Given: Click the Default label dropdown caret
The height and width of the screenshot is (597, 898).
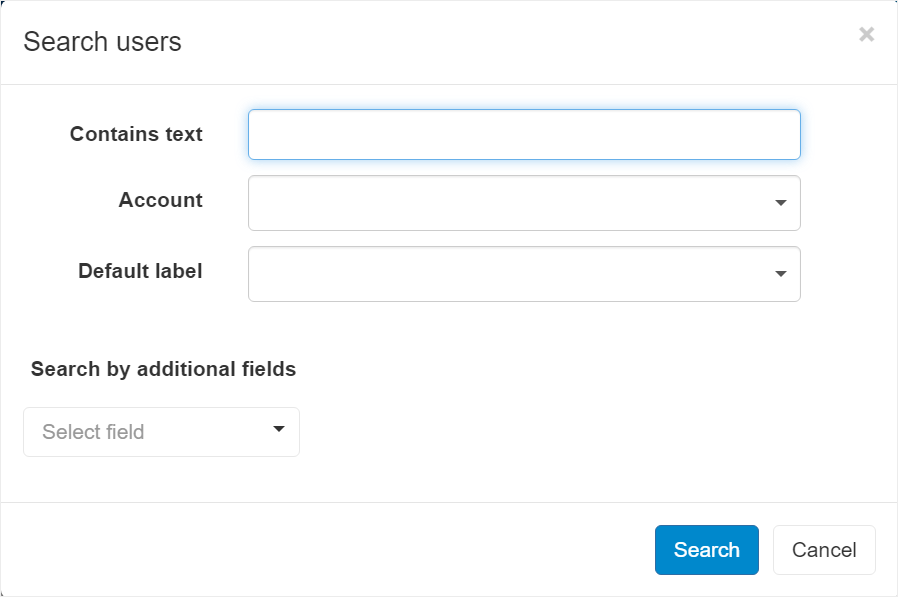Looking at the screenshot, I should (x=780, y=274).
